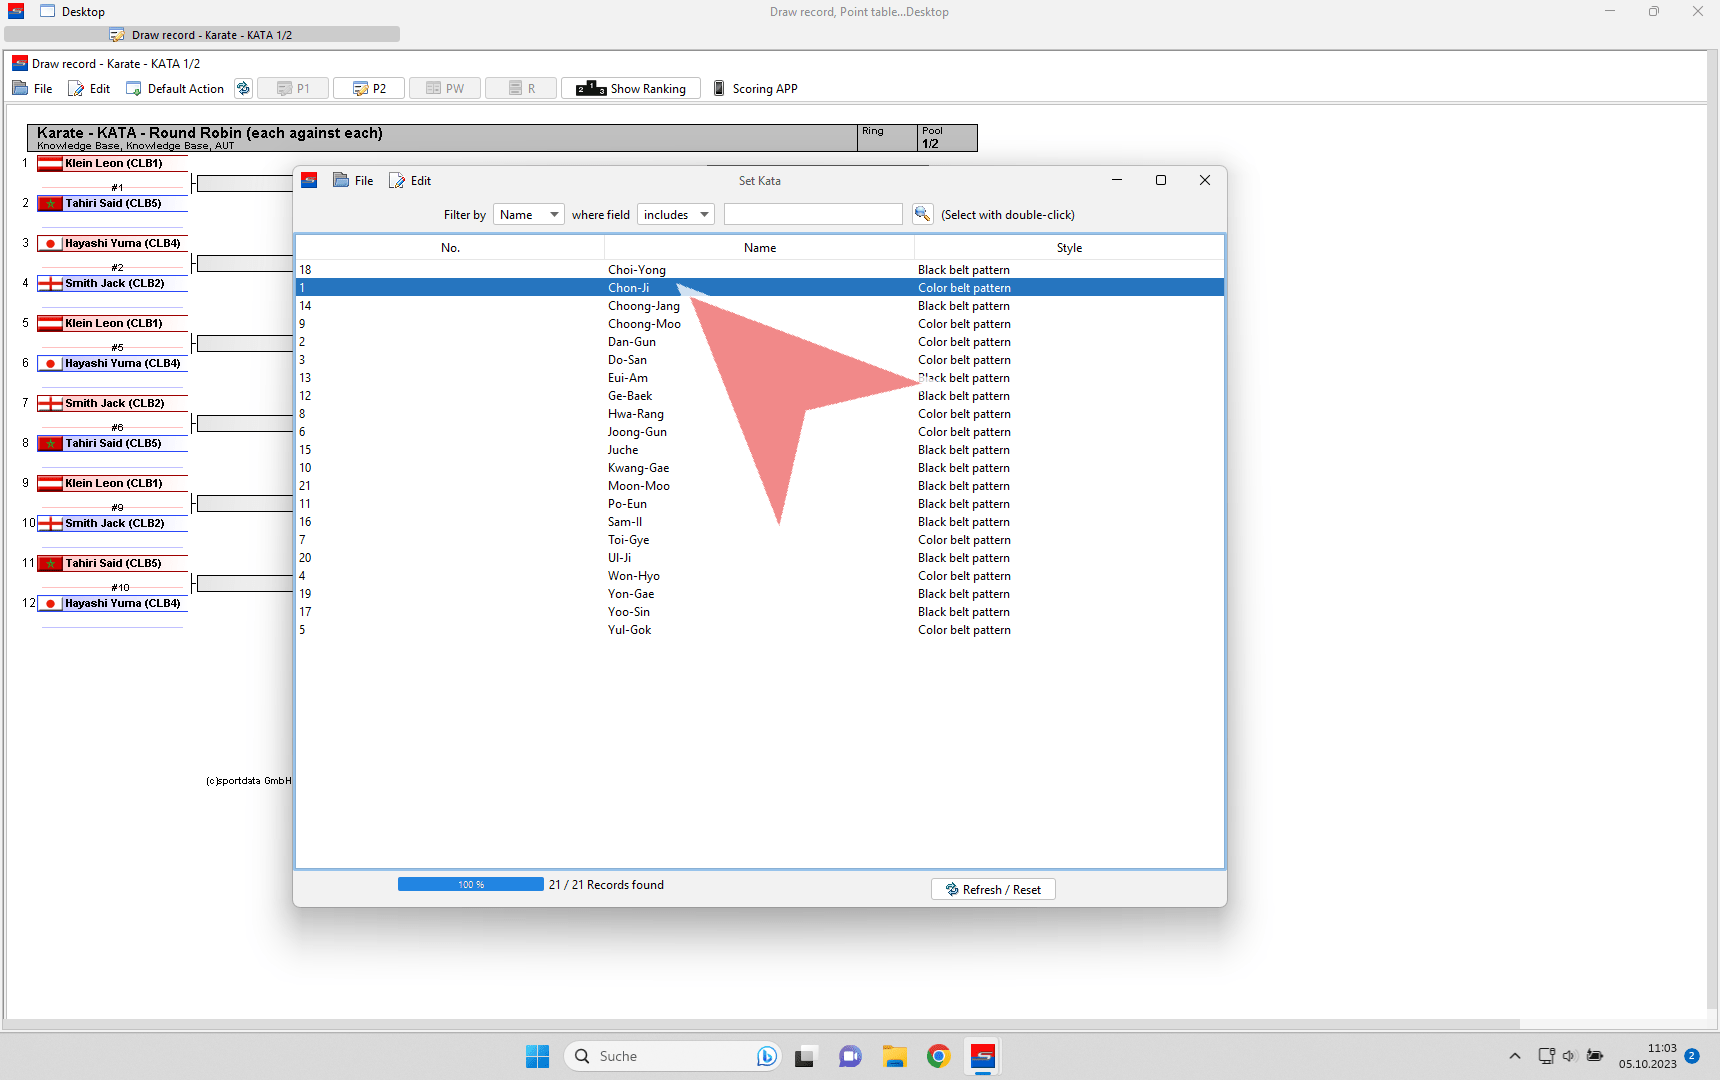Open Edit menu in Set Kata dialog

411,181
